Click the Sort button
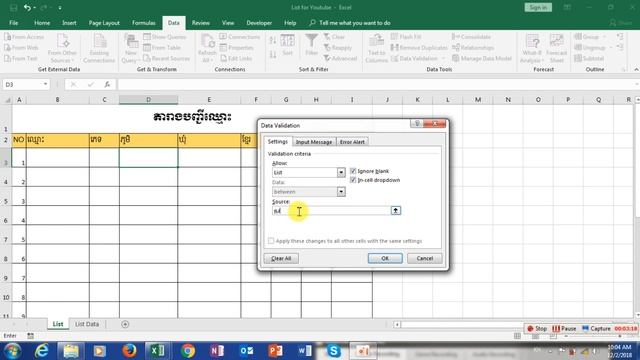The width and height of the screenshot is (640, 360). [x=287, y=45]
